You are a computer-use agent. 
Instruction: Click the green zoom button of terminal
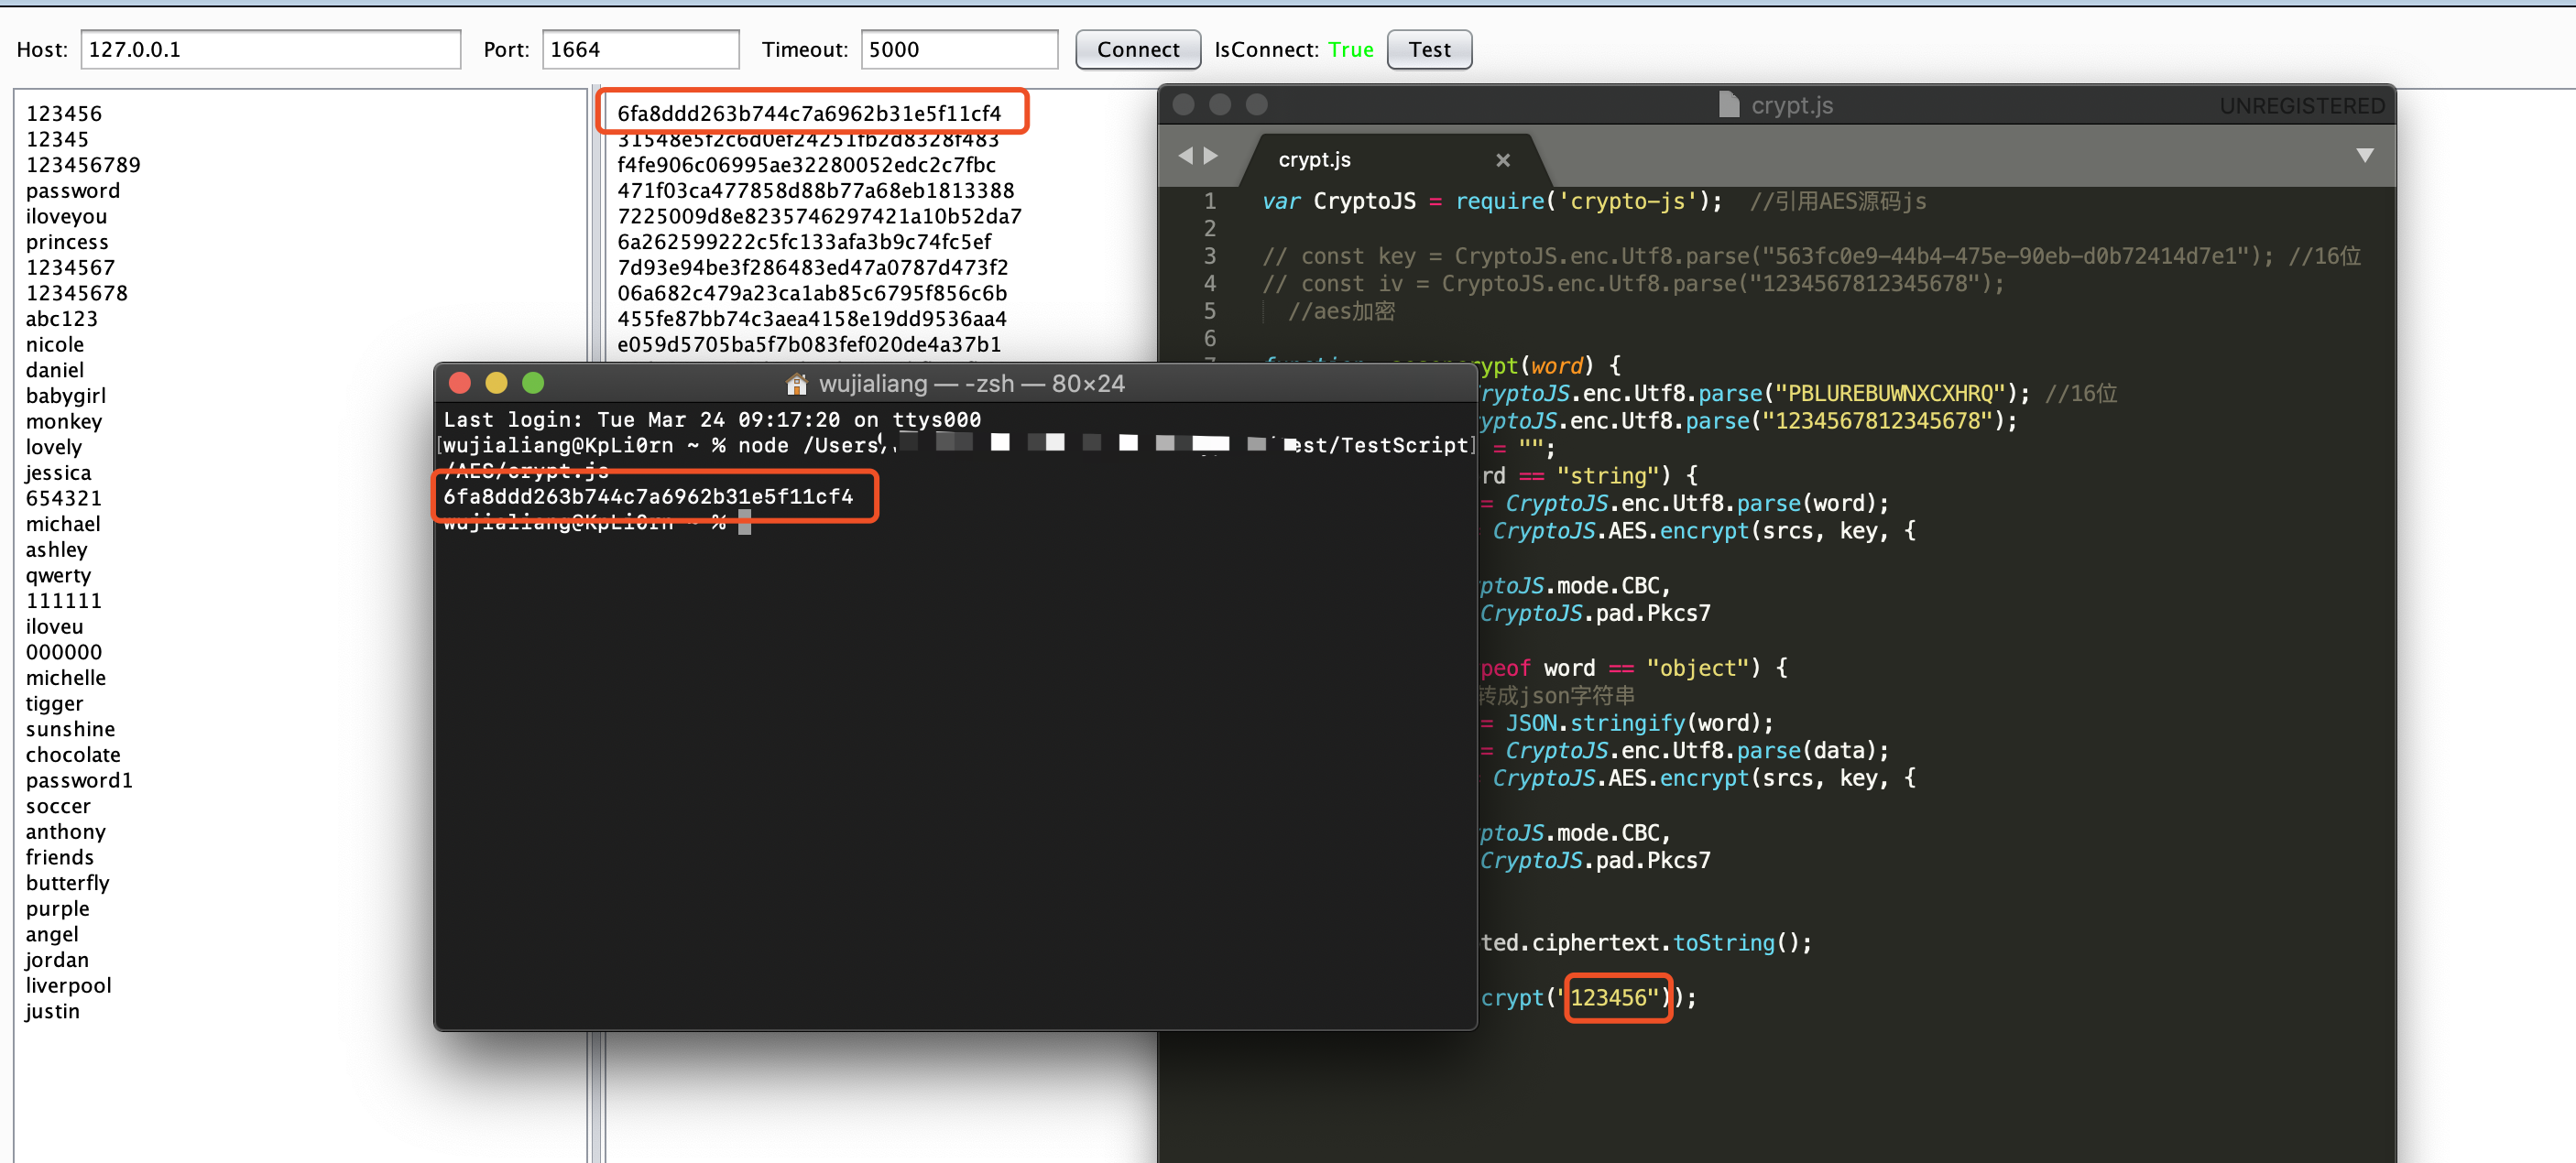tap(533, 383)
